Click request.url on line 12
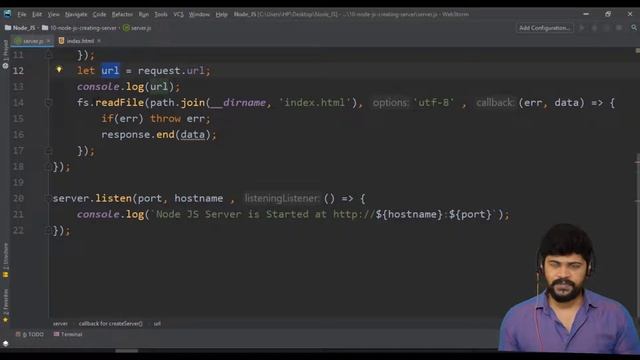Viewport: 640px width, 360px height. click(x=171, y=71)
